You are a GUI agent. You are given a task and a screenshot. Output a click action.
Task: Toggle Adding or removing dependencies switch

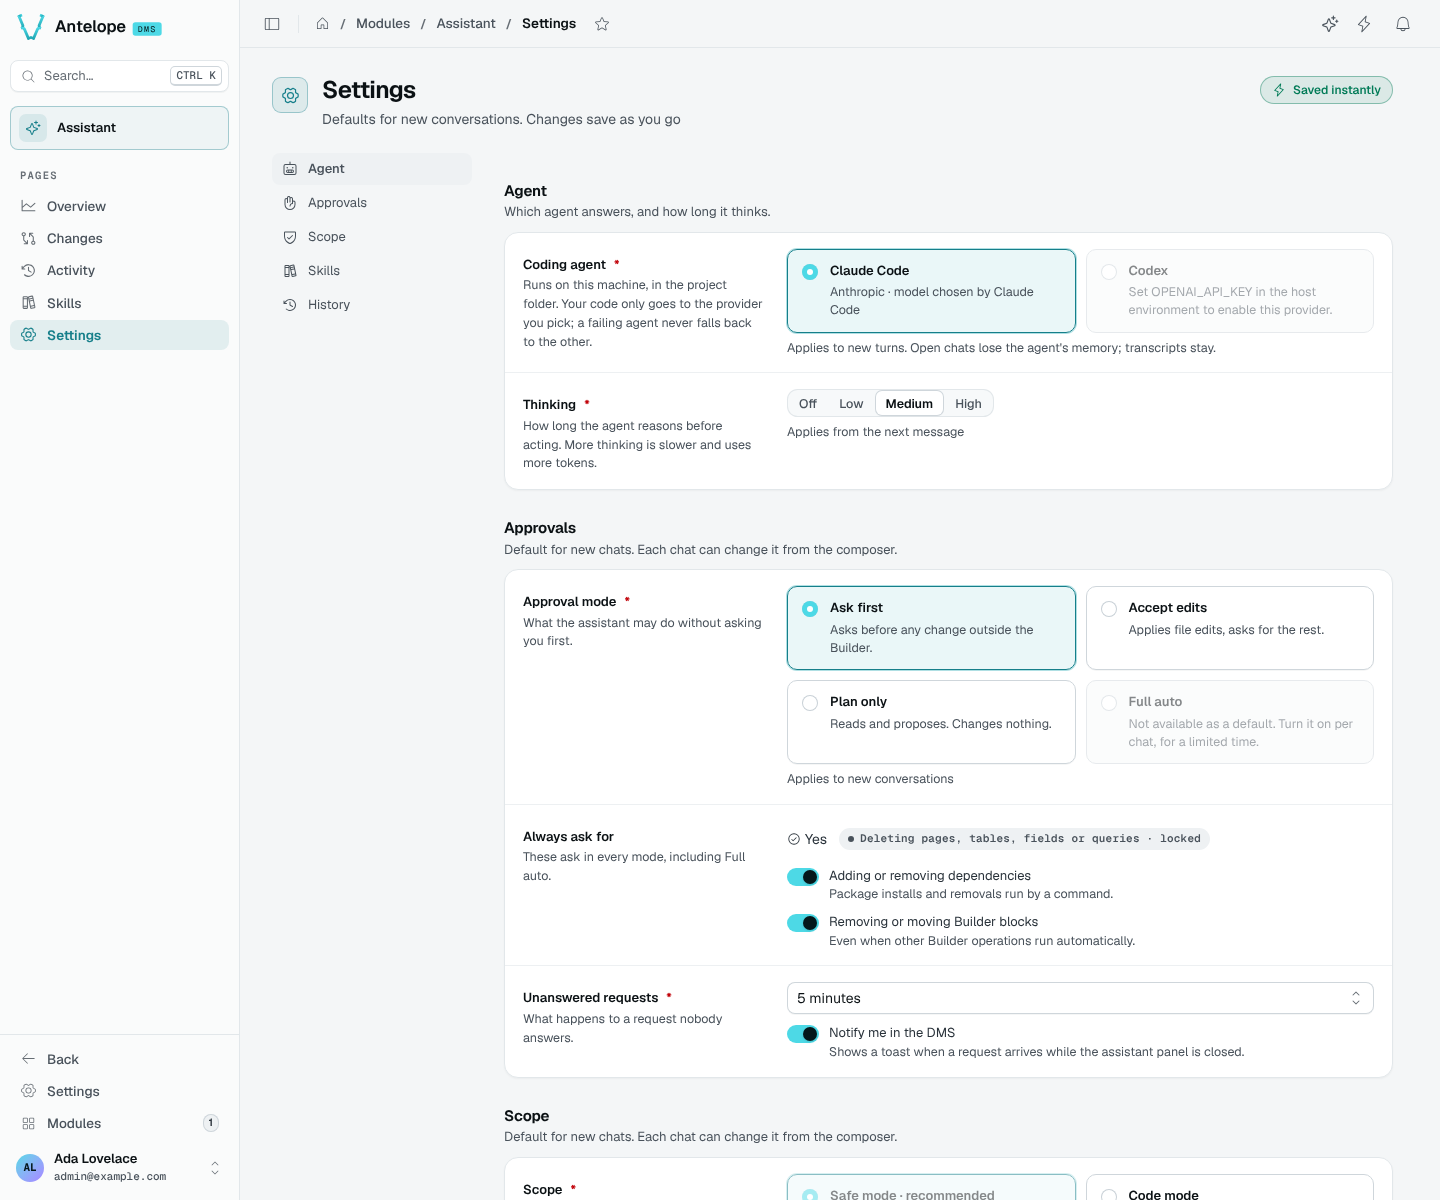tap(803, 877)
